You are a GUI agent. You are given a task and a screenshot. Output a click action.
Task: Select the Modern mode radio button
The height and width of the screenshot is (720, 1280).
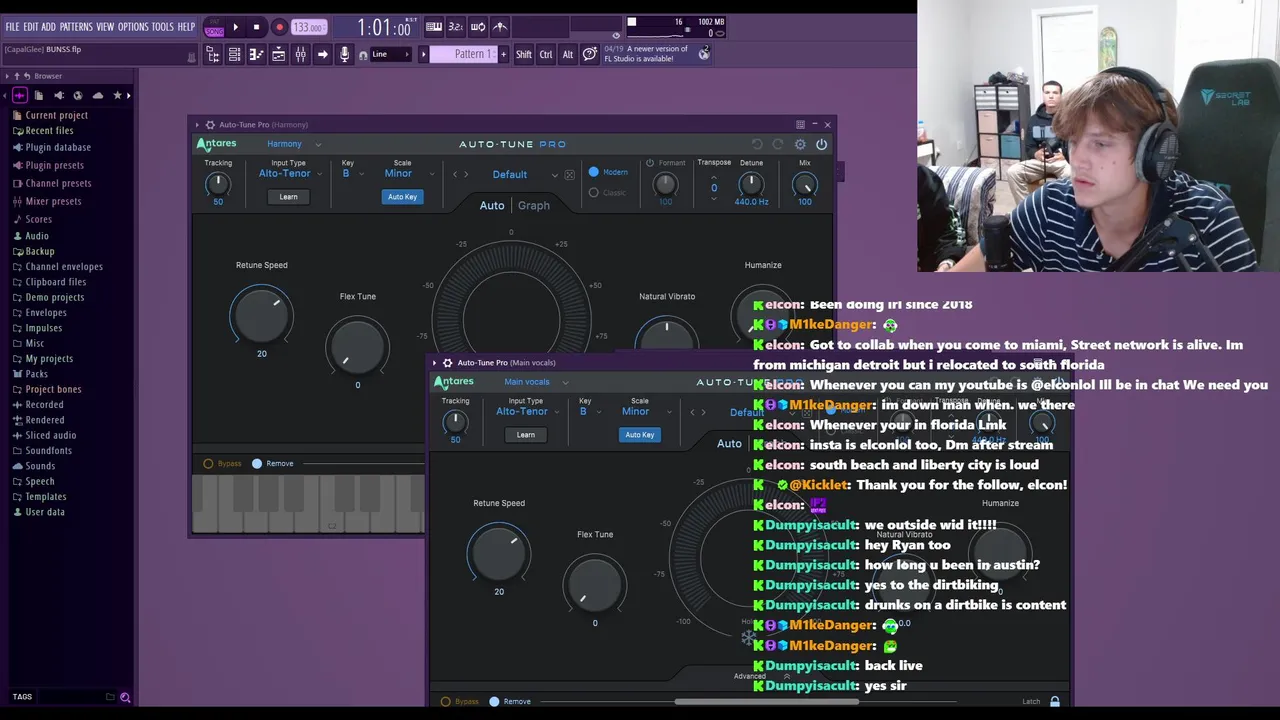click(x=594, y=172)
